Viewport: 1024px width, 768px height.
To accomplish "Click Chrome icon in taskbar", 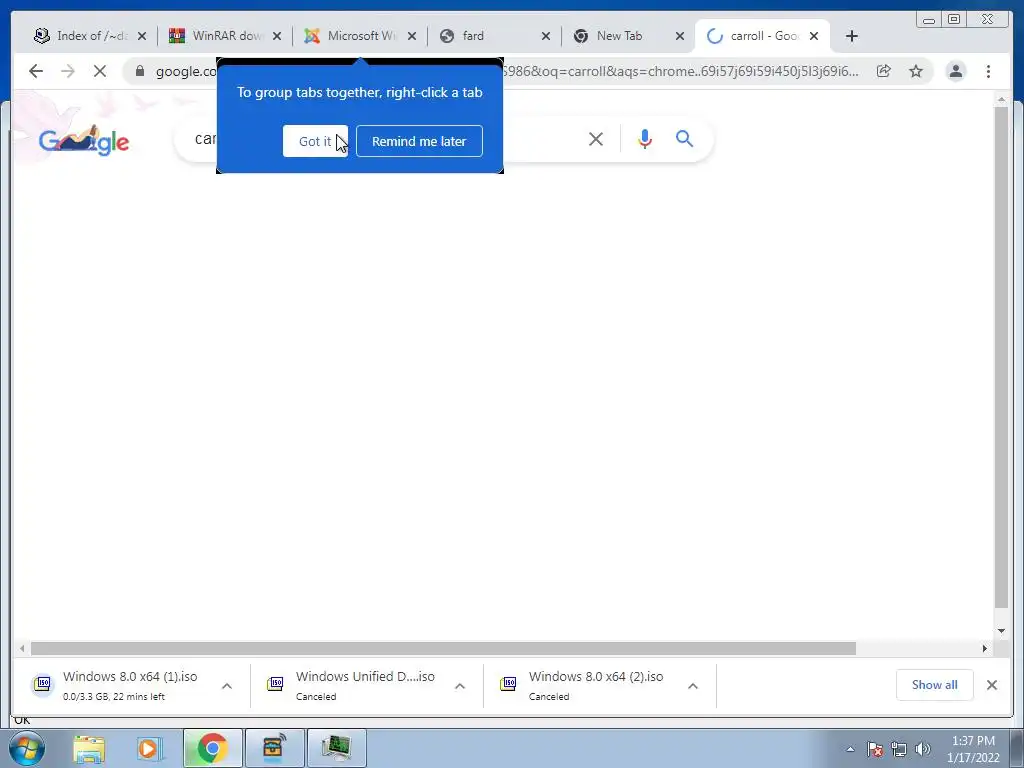I will pyautogui.click(x=212, y=748).
